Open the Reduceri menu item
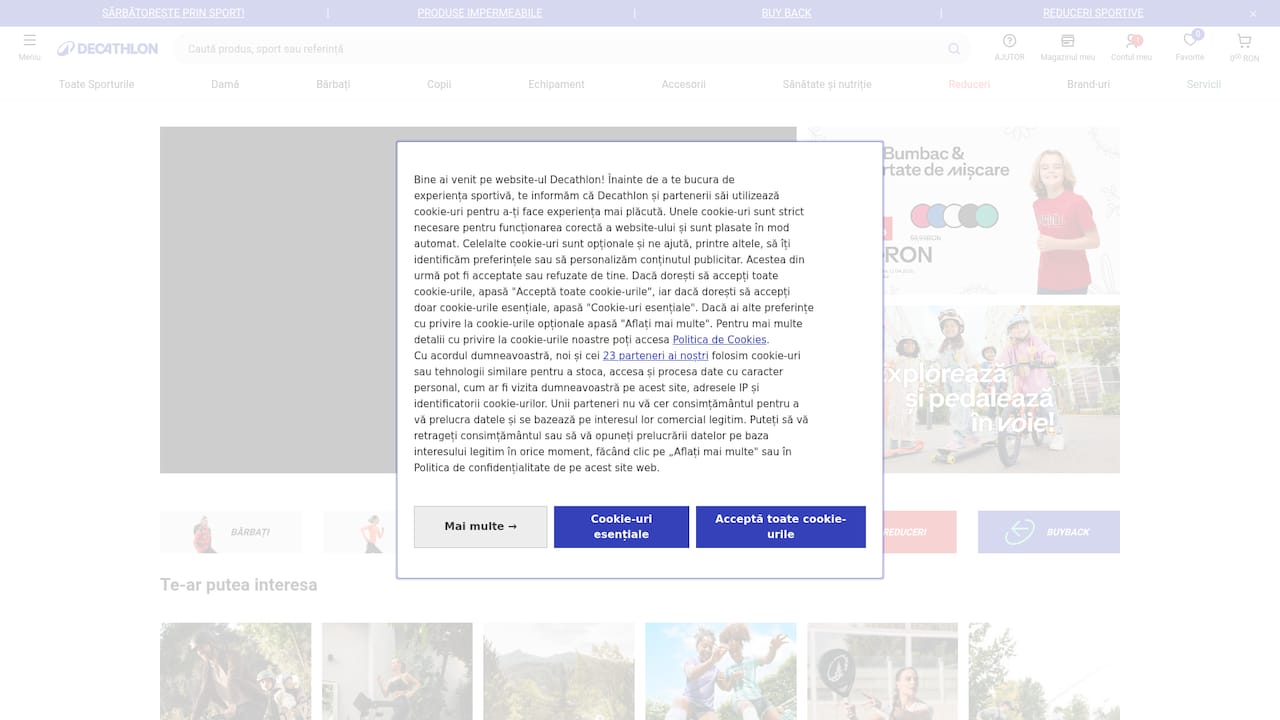 click(969, 84)
